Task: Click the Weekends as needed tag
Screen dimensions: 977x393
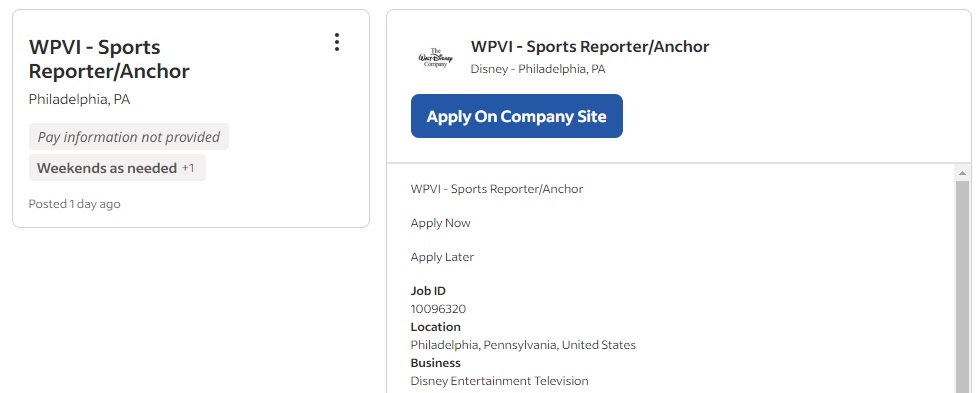Action: point(107,168)
